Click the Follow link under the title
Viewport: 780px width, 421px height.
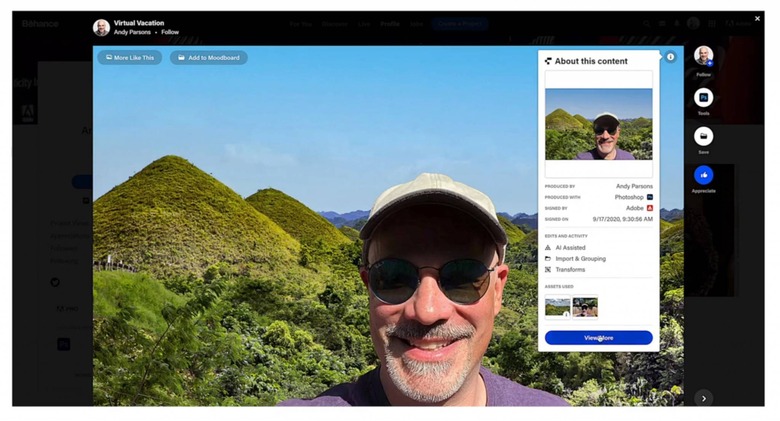[x=170, y=32]
